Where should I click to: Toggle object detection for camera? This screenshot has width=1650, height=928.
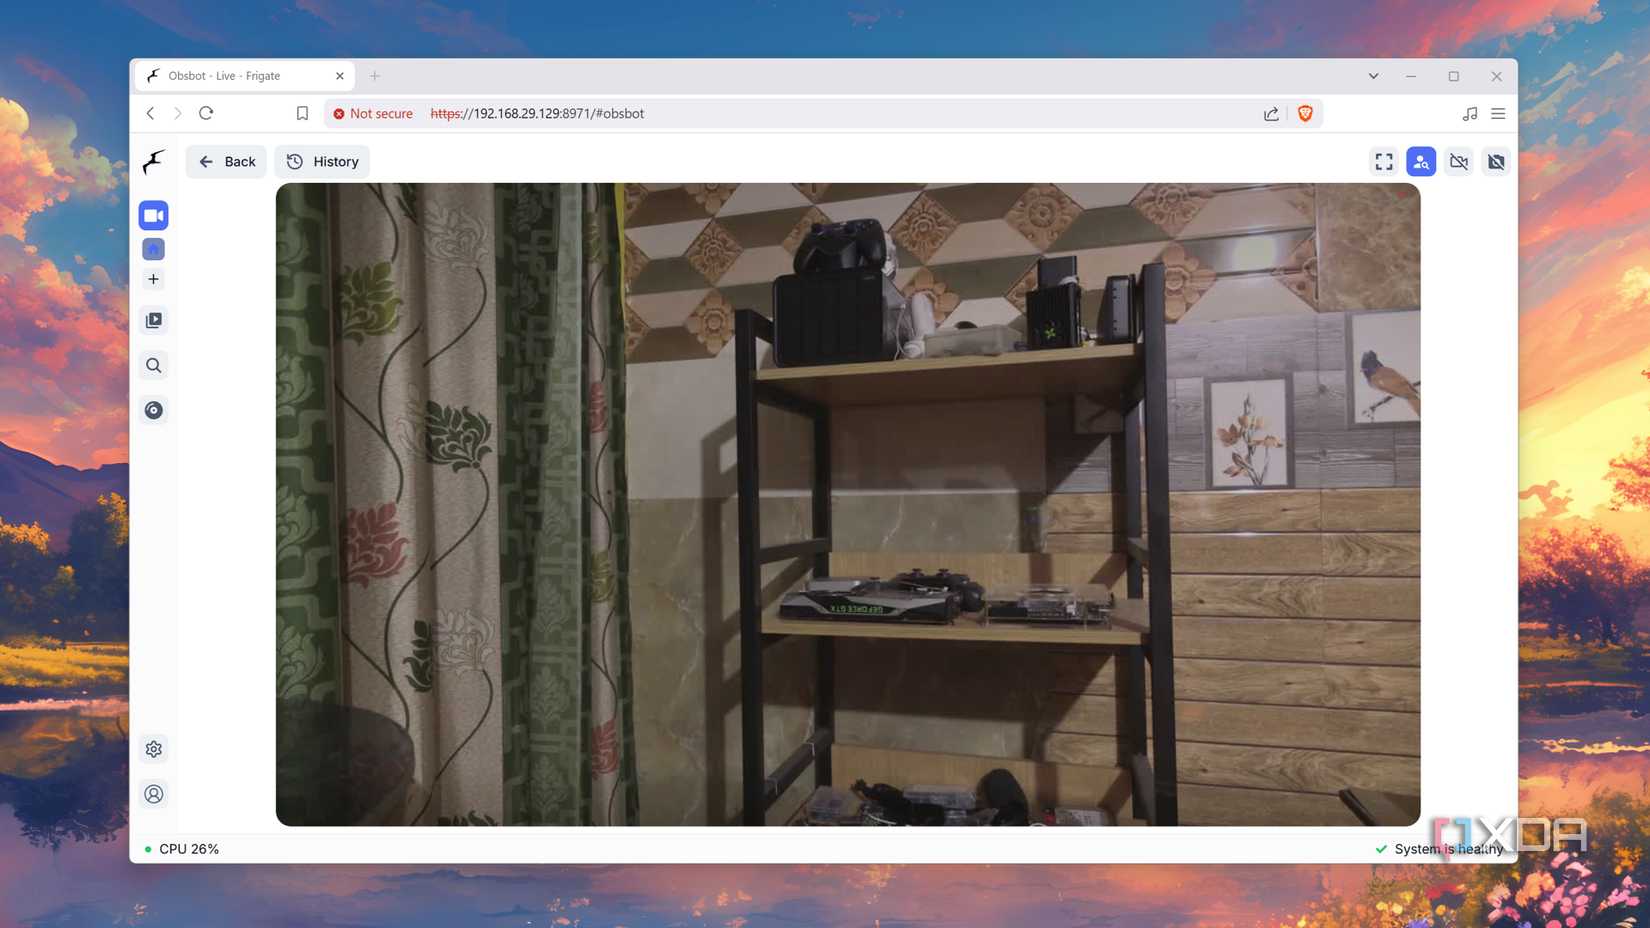pyautogui.click(x=1421, y=161)
